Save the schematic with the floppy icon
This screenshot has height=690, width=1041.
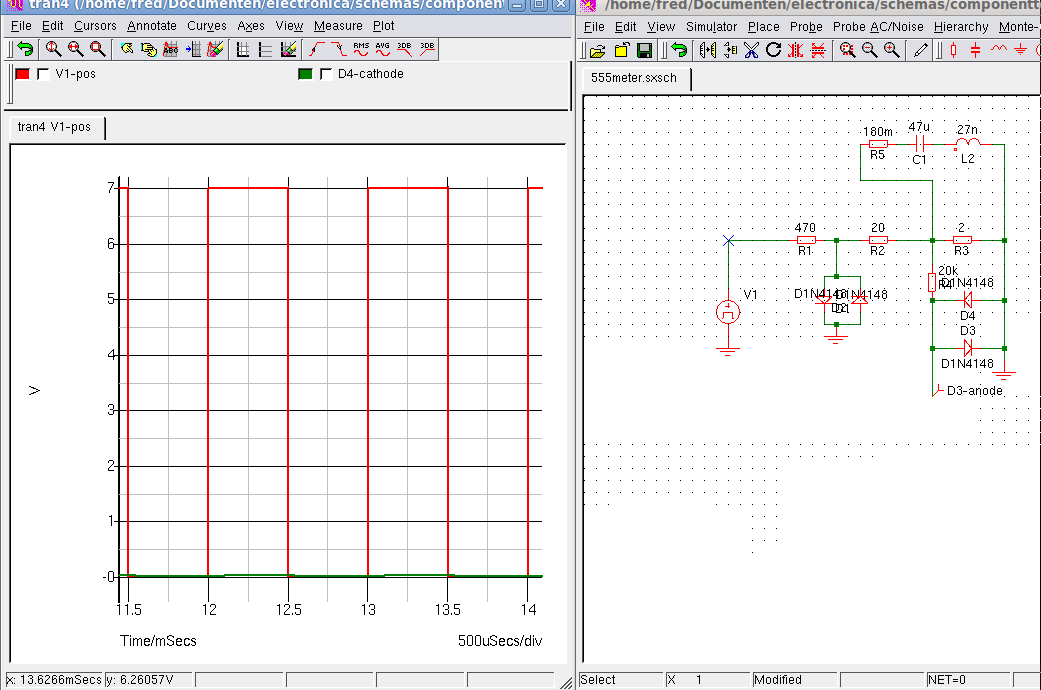click(x=644, y=50)
